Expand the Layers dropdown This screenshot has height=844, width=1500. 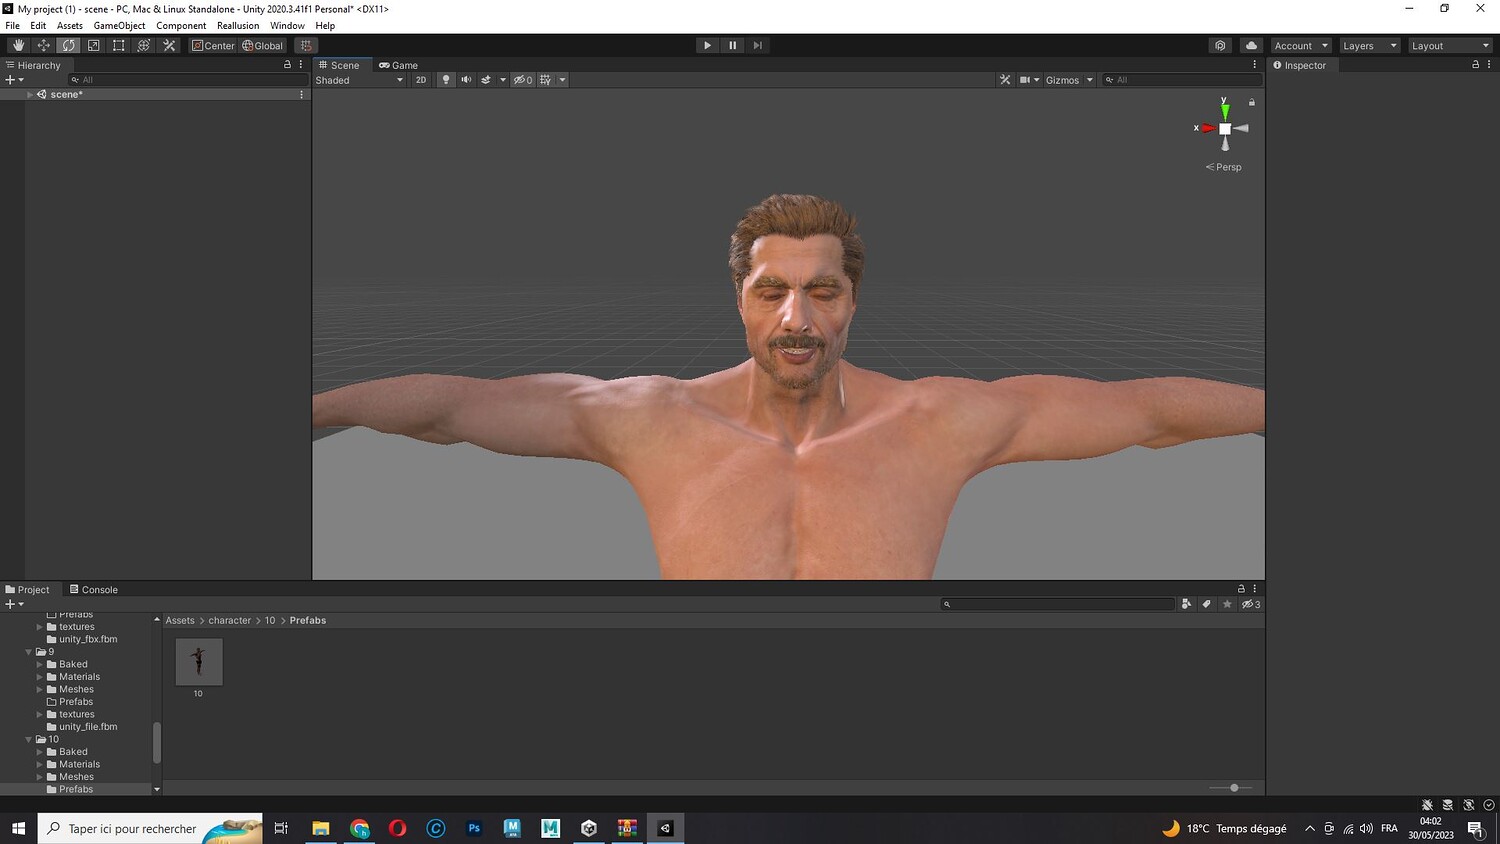click(x=1368, y=46)
